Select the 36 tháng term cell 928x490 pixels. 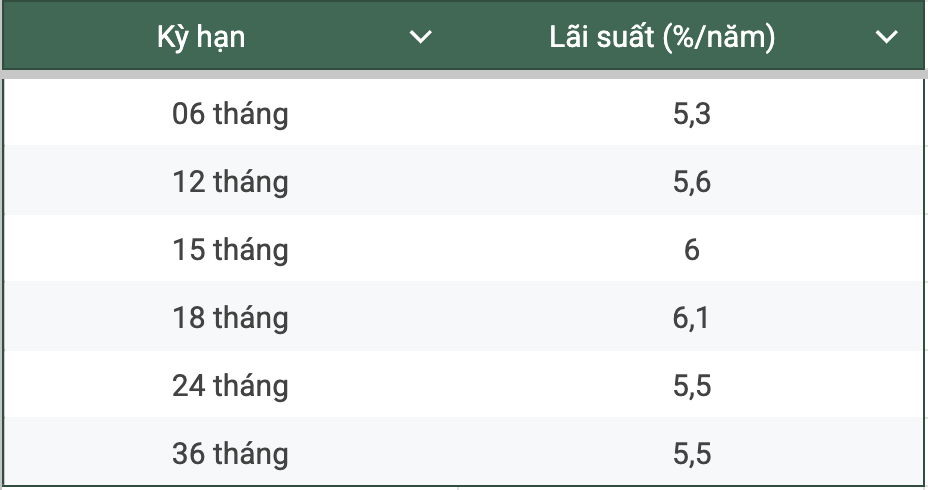230,454
